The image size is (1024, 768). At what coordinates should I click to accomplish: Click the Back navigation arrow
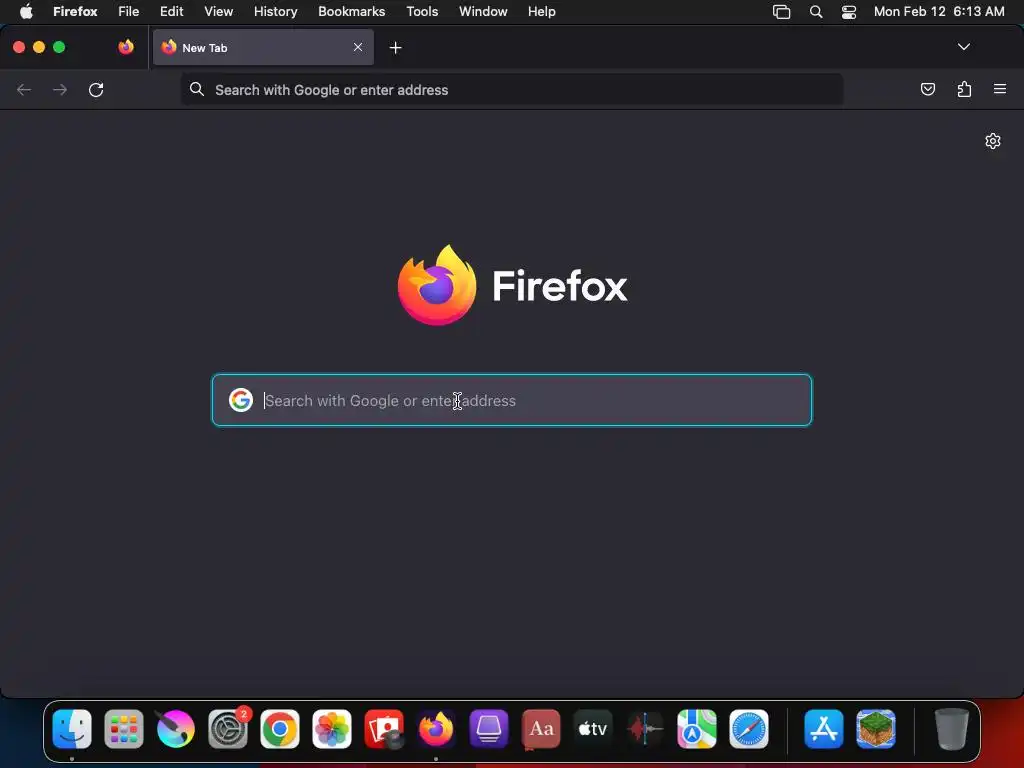click(x=24, y=89)
